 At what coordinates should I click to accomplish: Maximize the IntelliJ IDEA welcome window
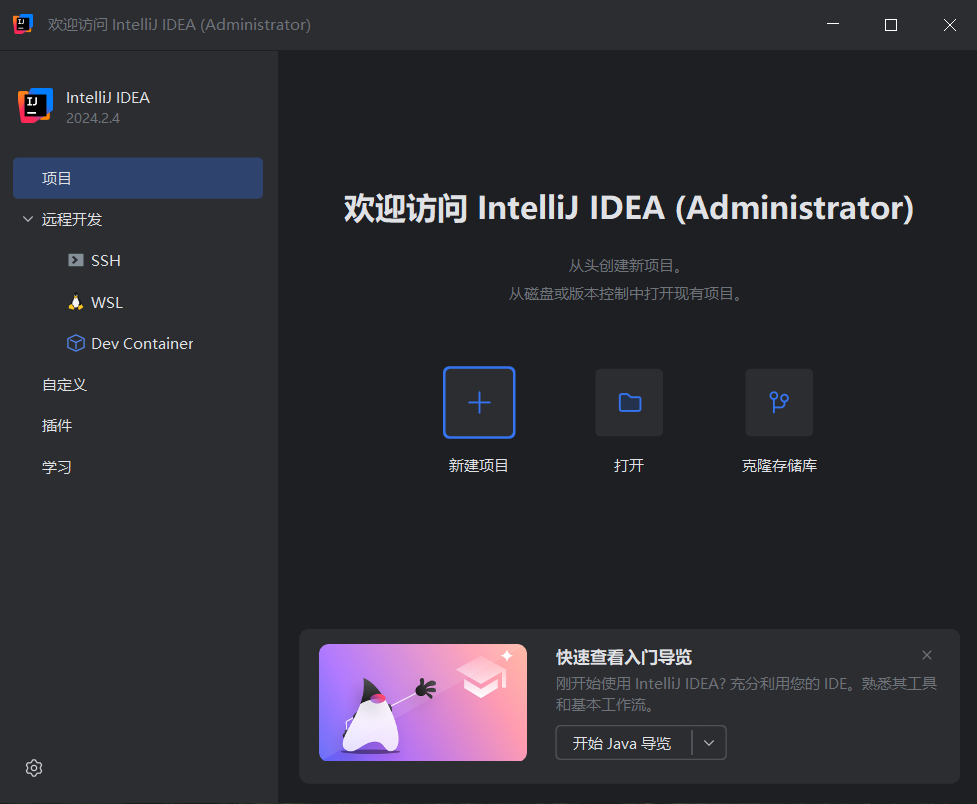click(891, 25)
